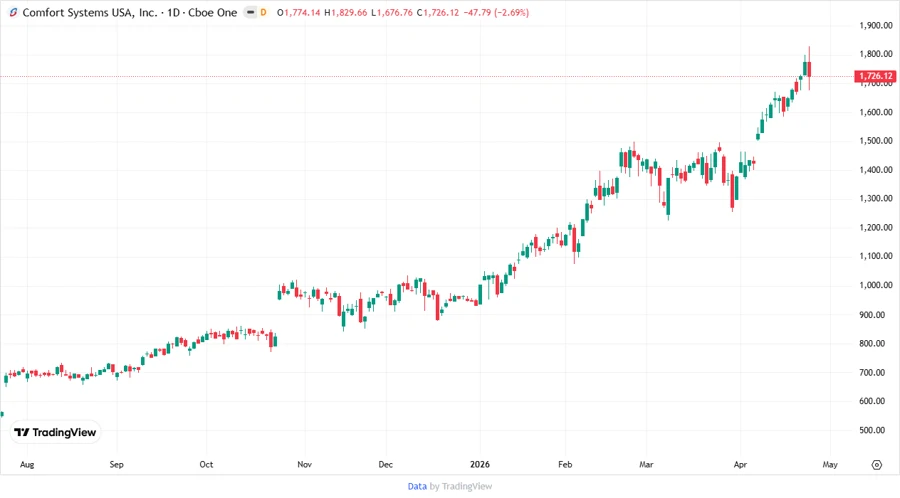Click the open value O1,774.14

tap(298, 12)
